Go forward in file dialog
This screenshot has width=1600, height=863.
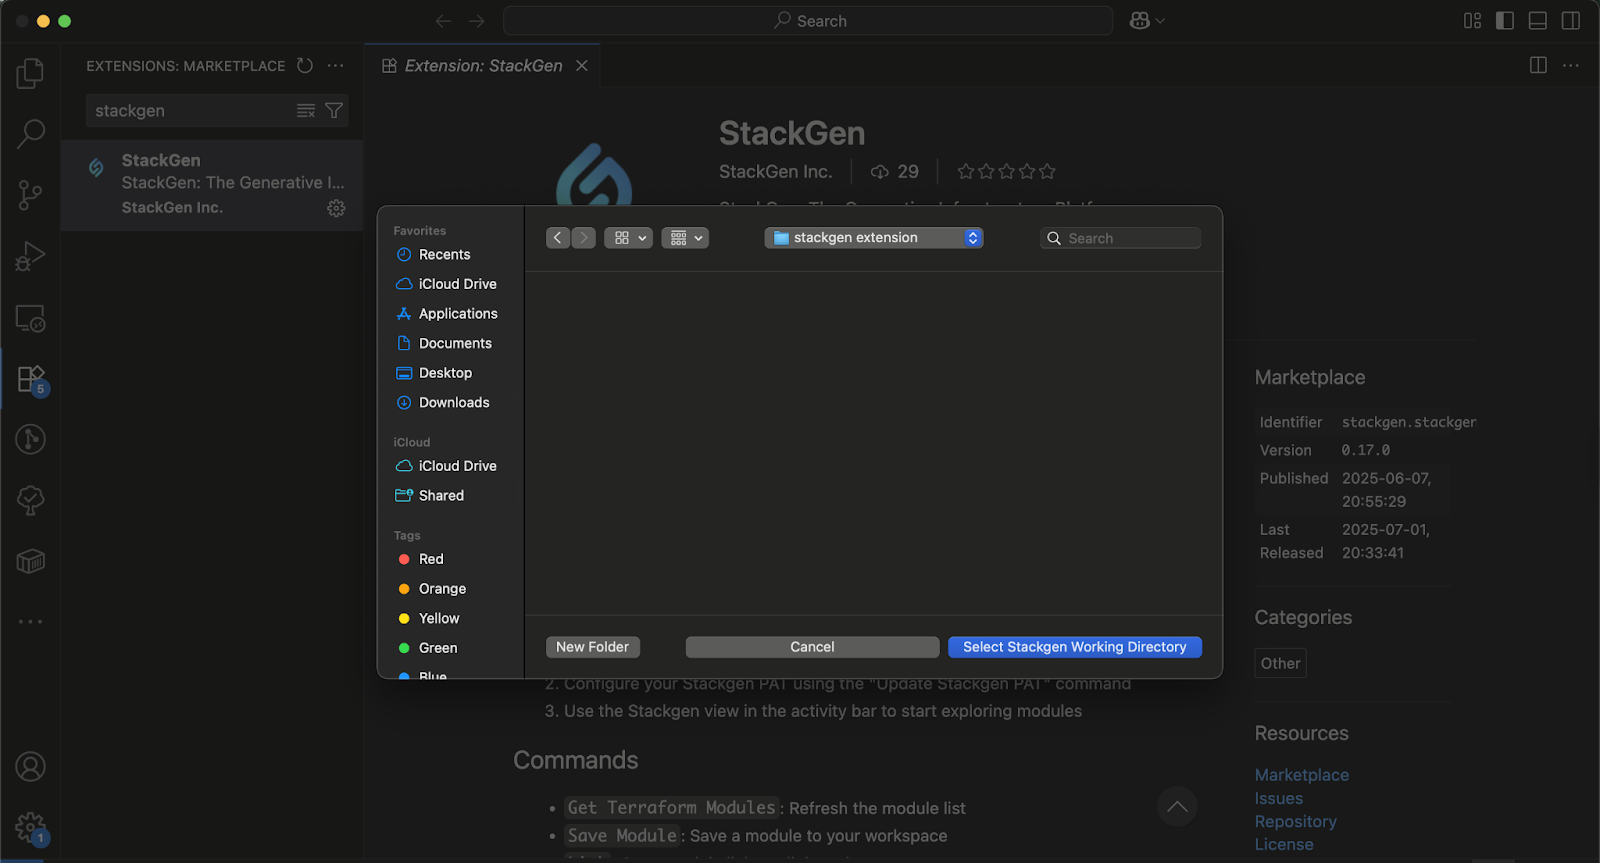[584, 238]
